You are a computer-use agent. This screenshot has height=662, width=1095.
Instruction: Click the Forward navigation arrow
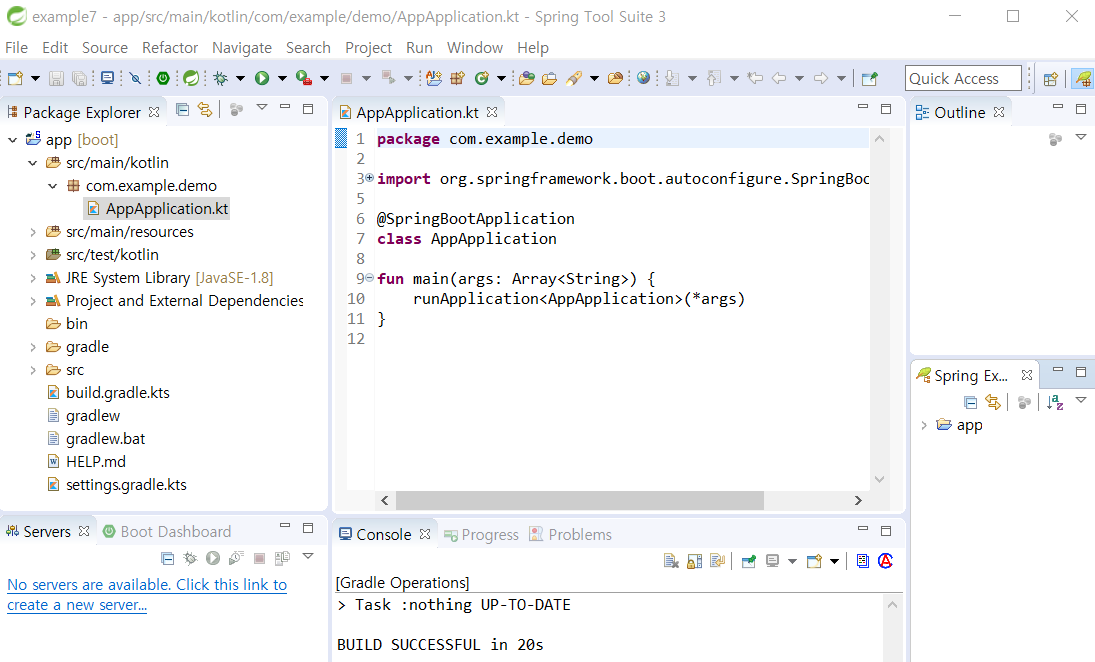(821, 78)
